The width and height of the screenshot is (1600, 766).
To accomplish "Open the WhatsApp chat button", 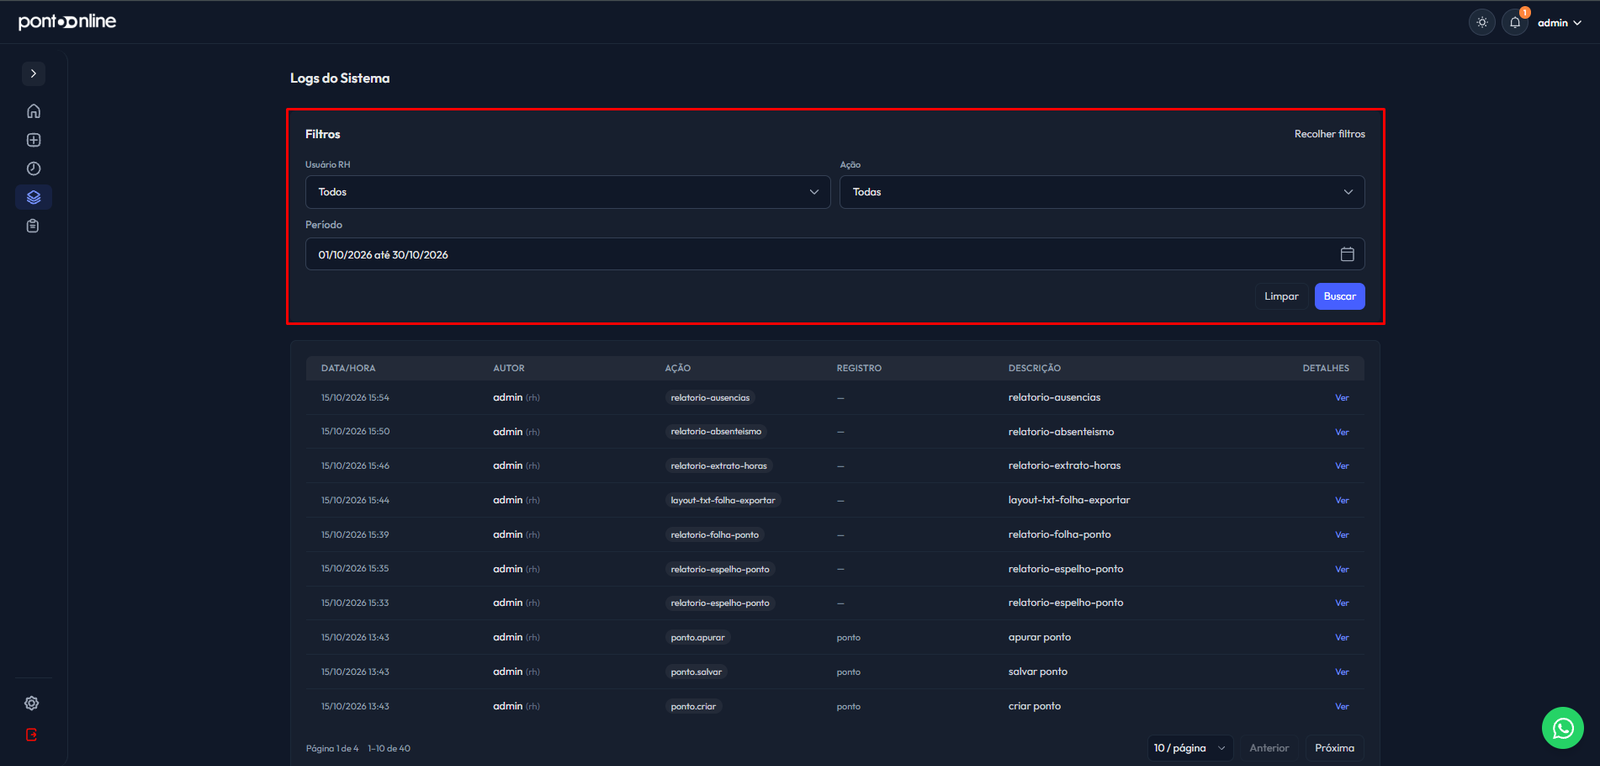I will pos(1563,728).
